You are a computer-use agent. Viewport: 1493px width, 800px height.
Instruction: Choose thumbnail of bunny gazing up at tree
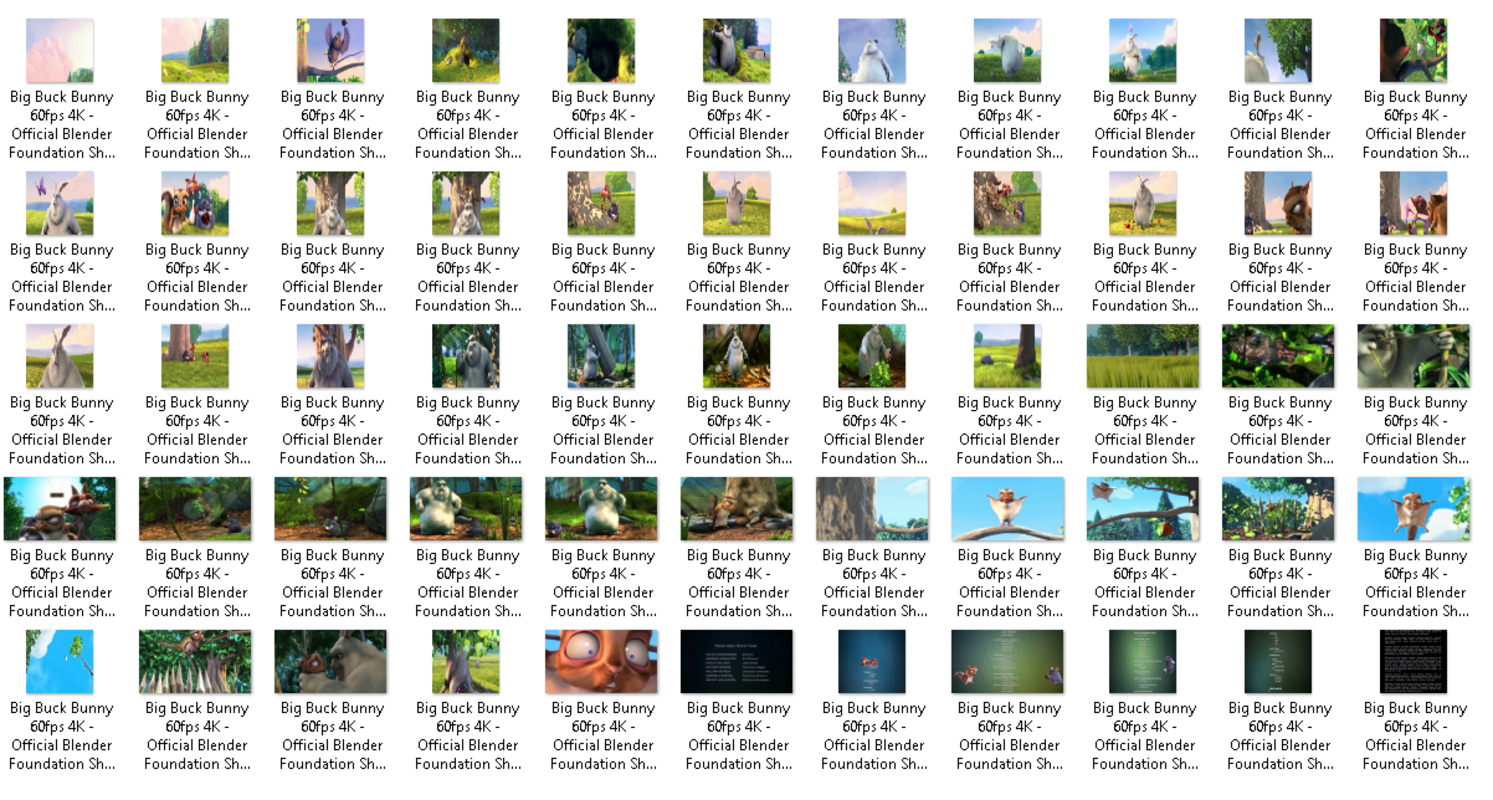[1279, 51]
